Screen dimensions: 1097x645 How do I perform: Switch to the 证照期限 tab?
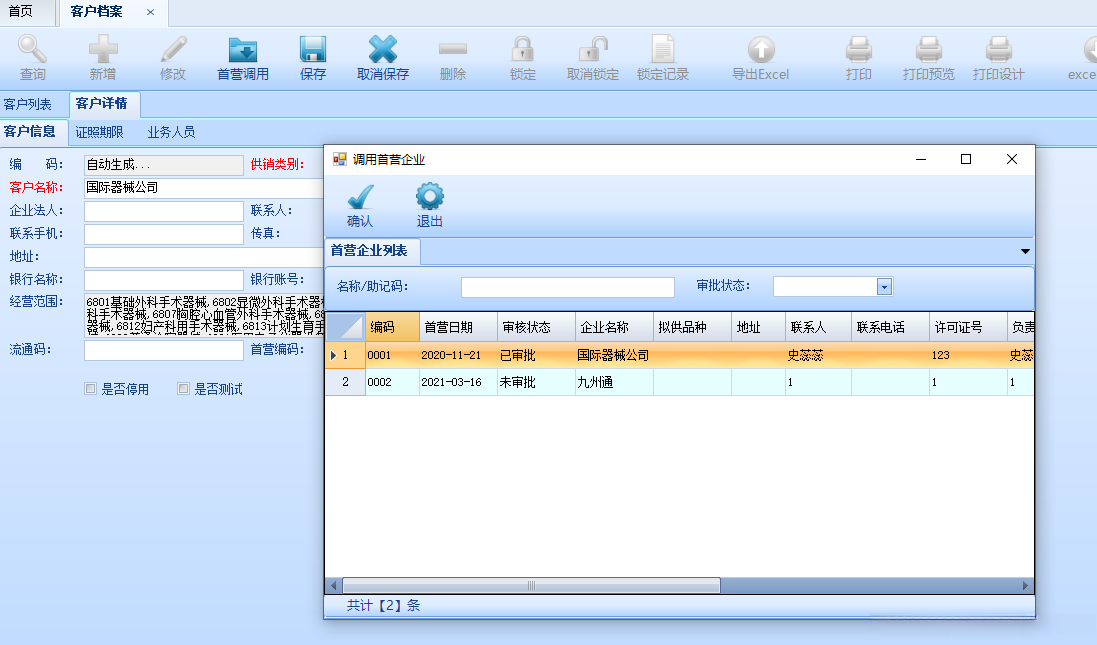coord(99,132)
